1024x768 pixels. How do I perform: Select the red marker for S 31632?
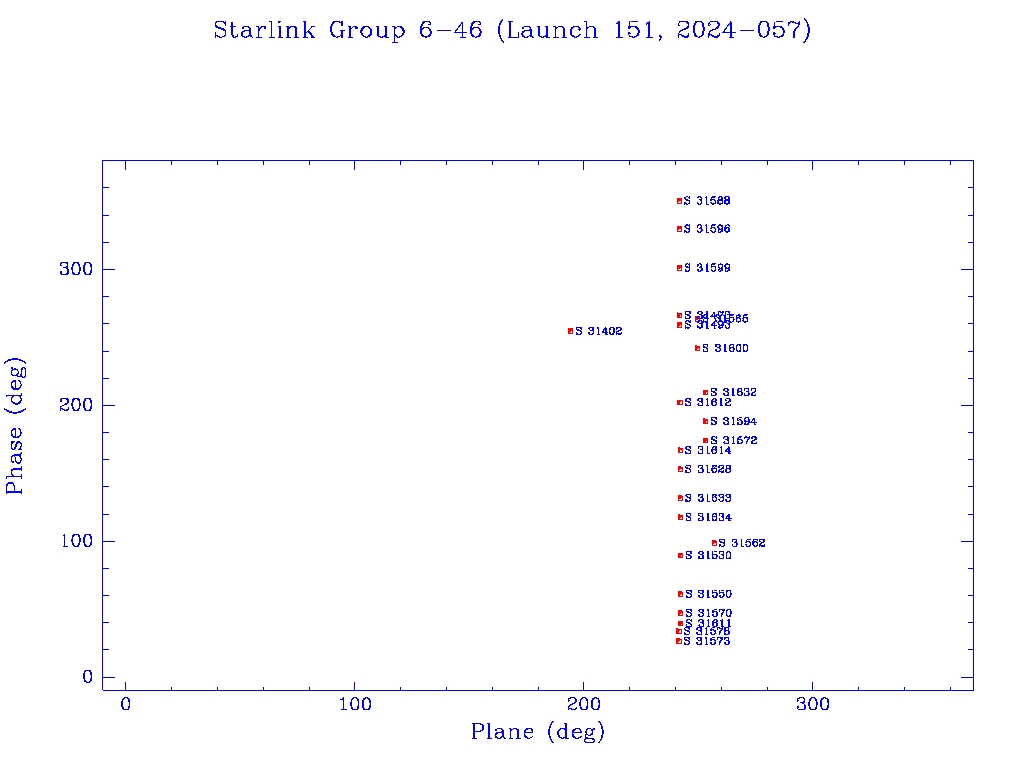(x=705, y=393)
